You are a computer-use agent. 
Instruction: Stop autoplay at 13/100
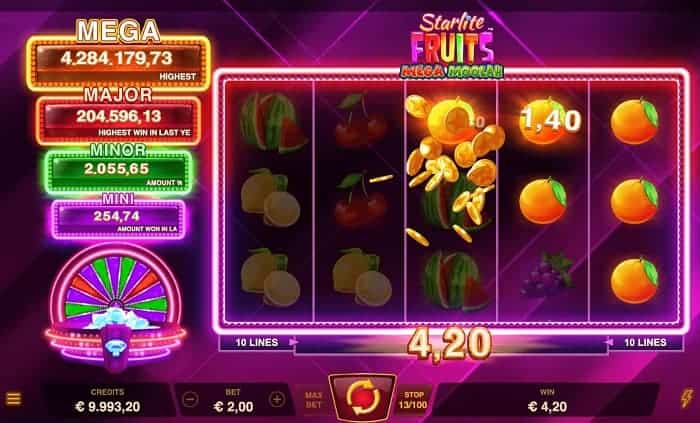(x=414, y=400)
